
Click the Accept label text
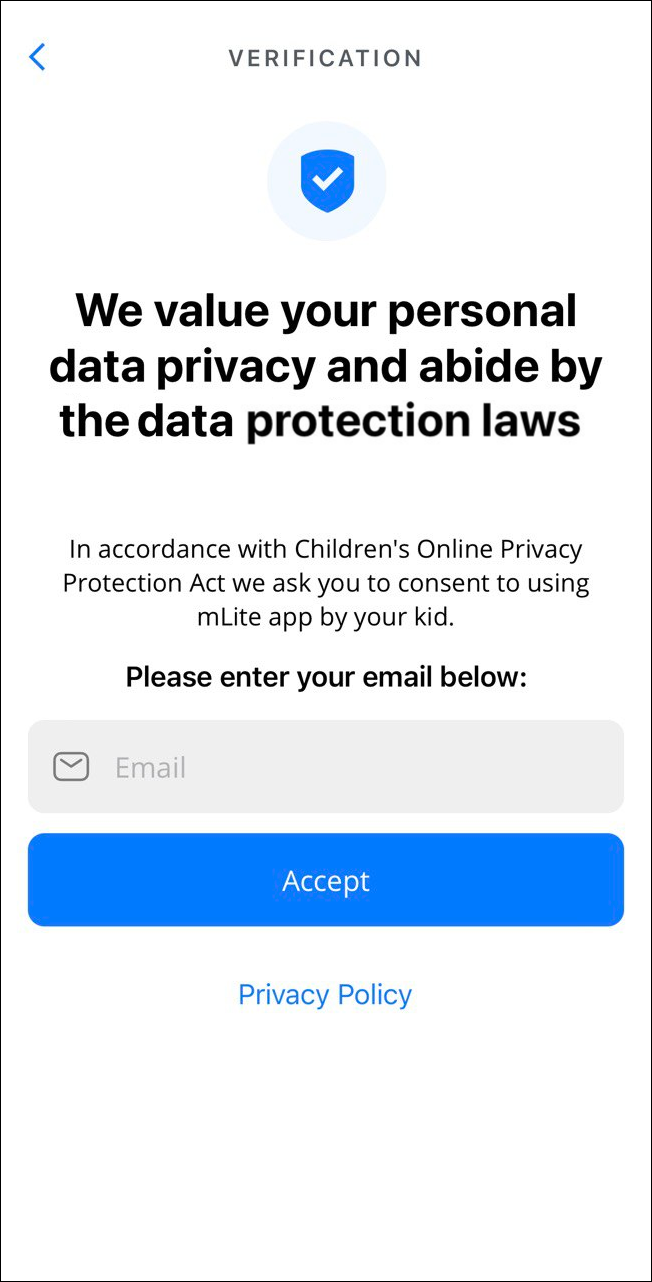pyautogui.click(x=326, y=880)
